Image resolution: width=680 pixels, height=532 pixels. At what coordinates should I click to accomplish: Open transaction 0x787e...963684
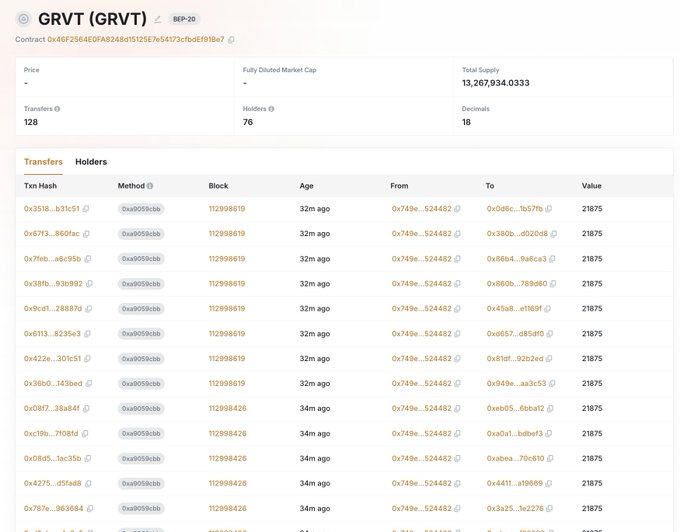click(x=53, y=509)
